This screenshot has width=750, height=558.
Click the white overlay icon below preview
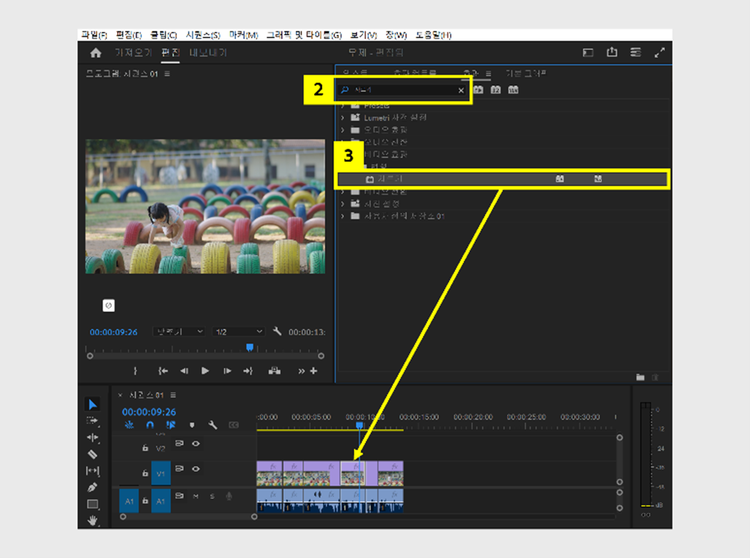109,306
